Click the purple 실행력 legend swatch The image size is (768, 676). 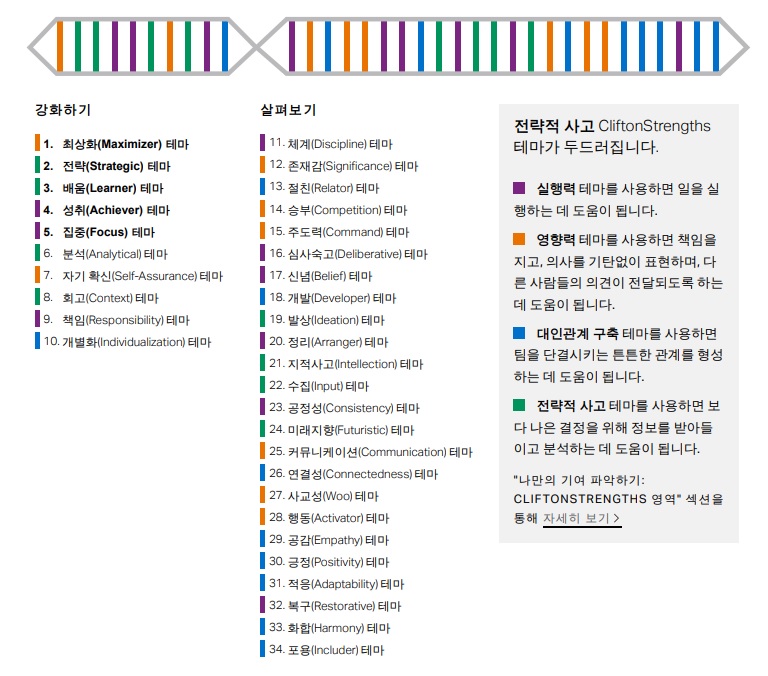click(x=519, y=188)
